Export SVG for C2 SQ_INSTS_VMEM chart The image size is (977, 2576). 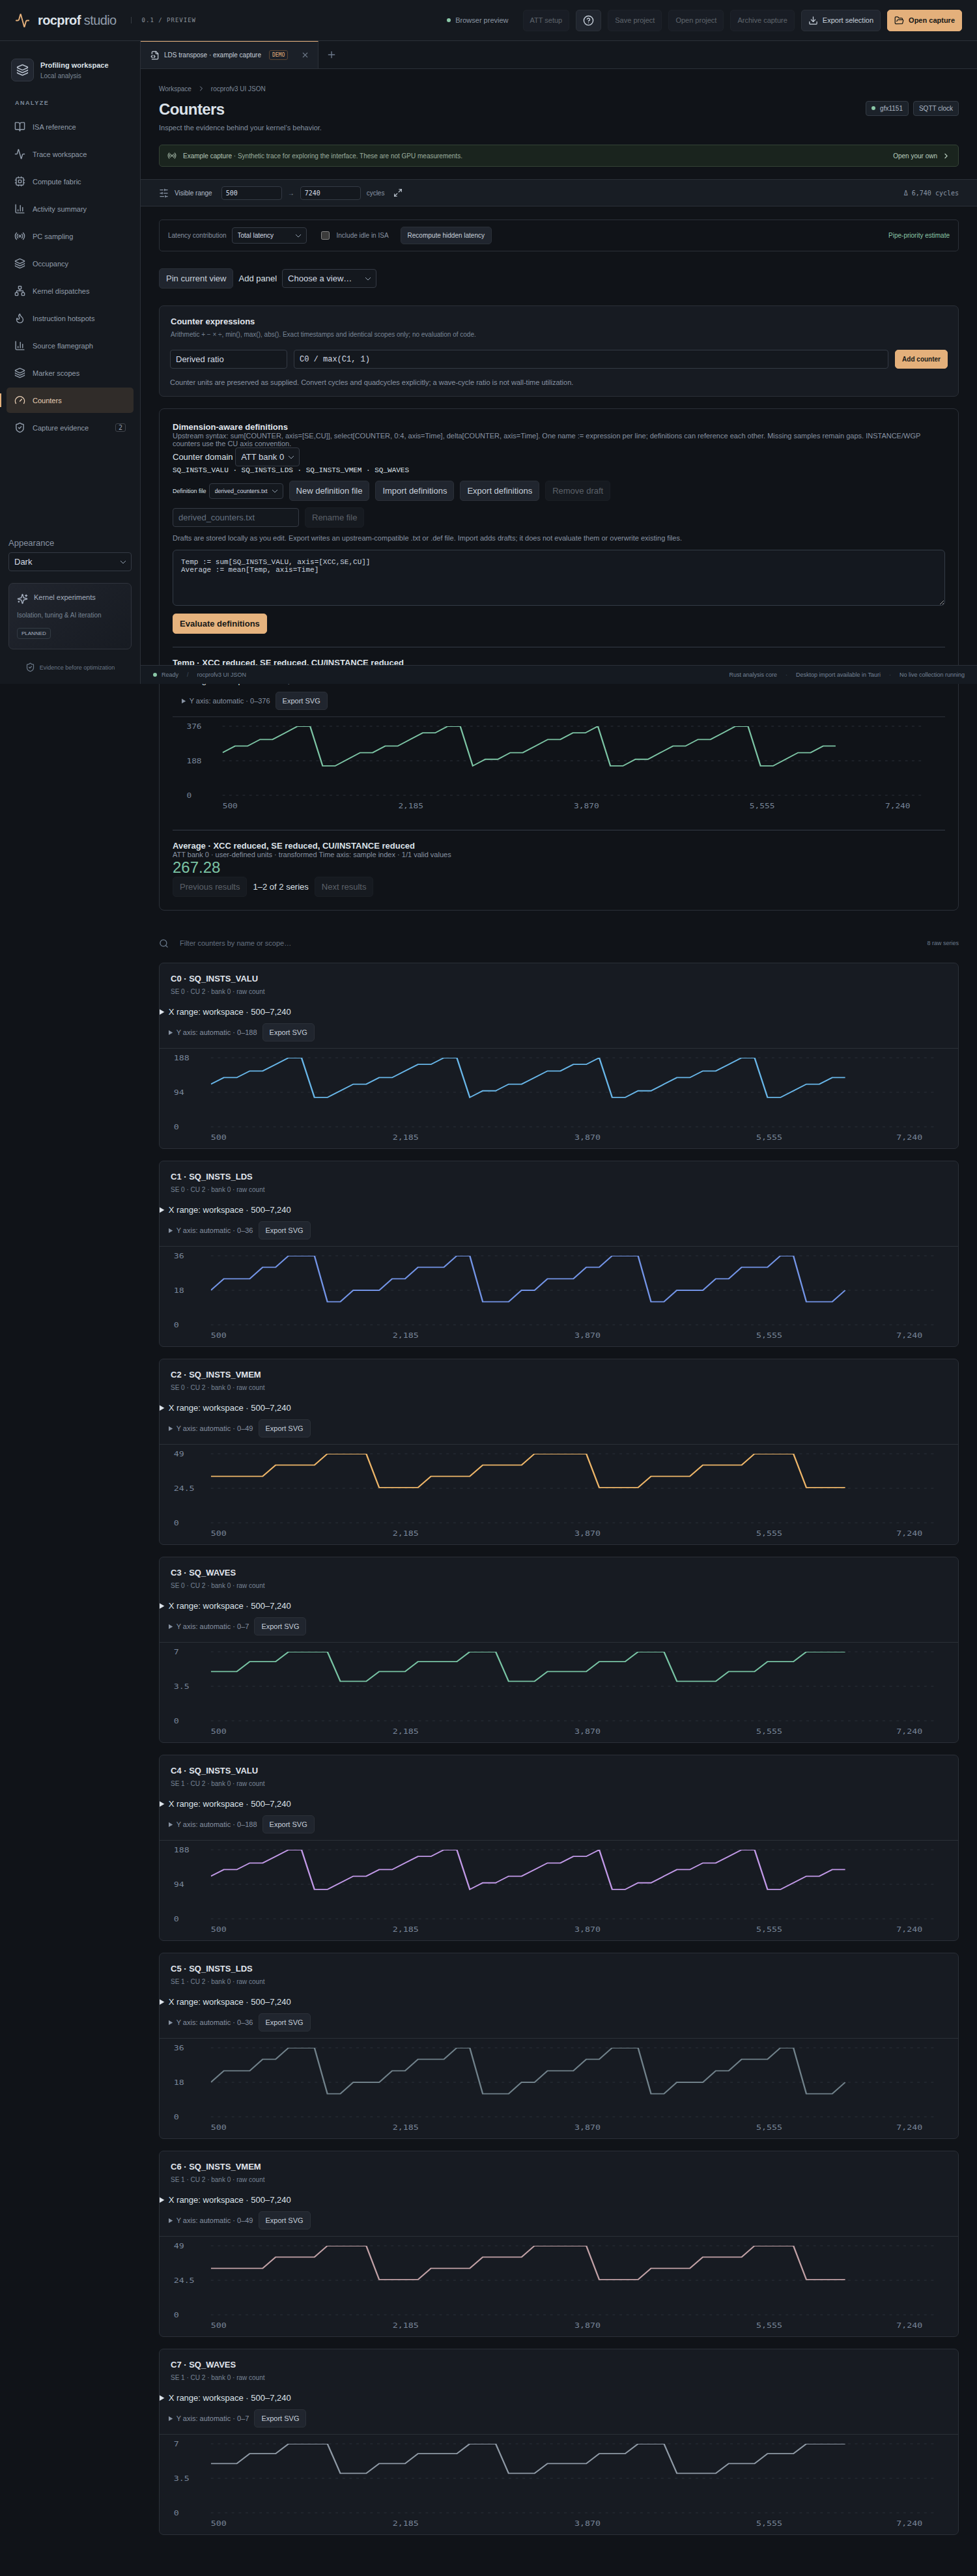point(284,1428)
